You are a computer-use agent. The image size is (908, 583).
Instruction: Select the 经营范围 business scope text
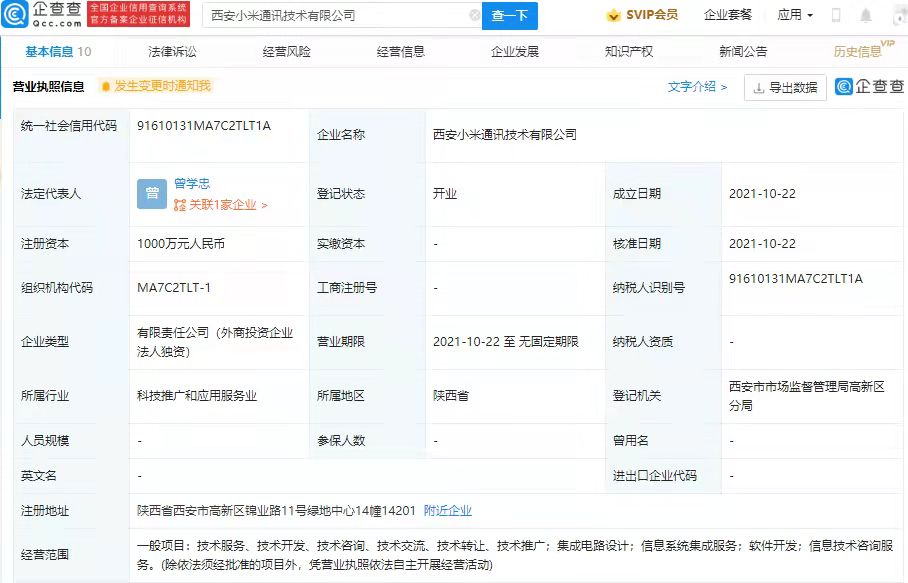coord(515,555)
